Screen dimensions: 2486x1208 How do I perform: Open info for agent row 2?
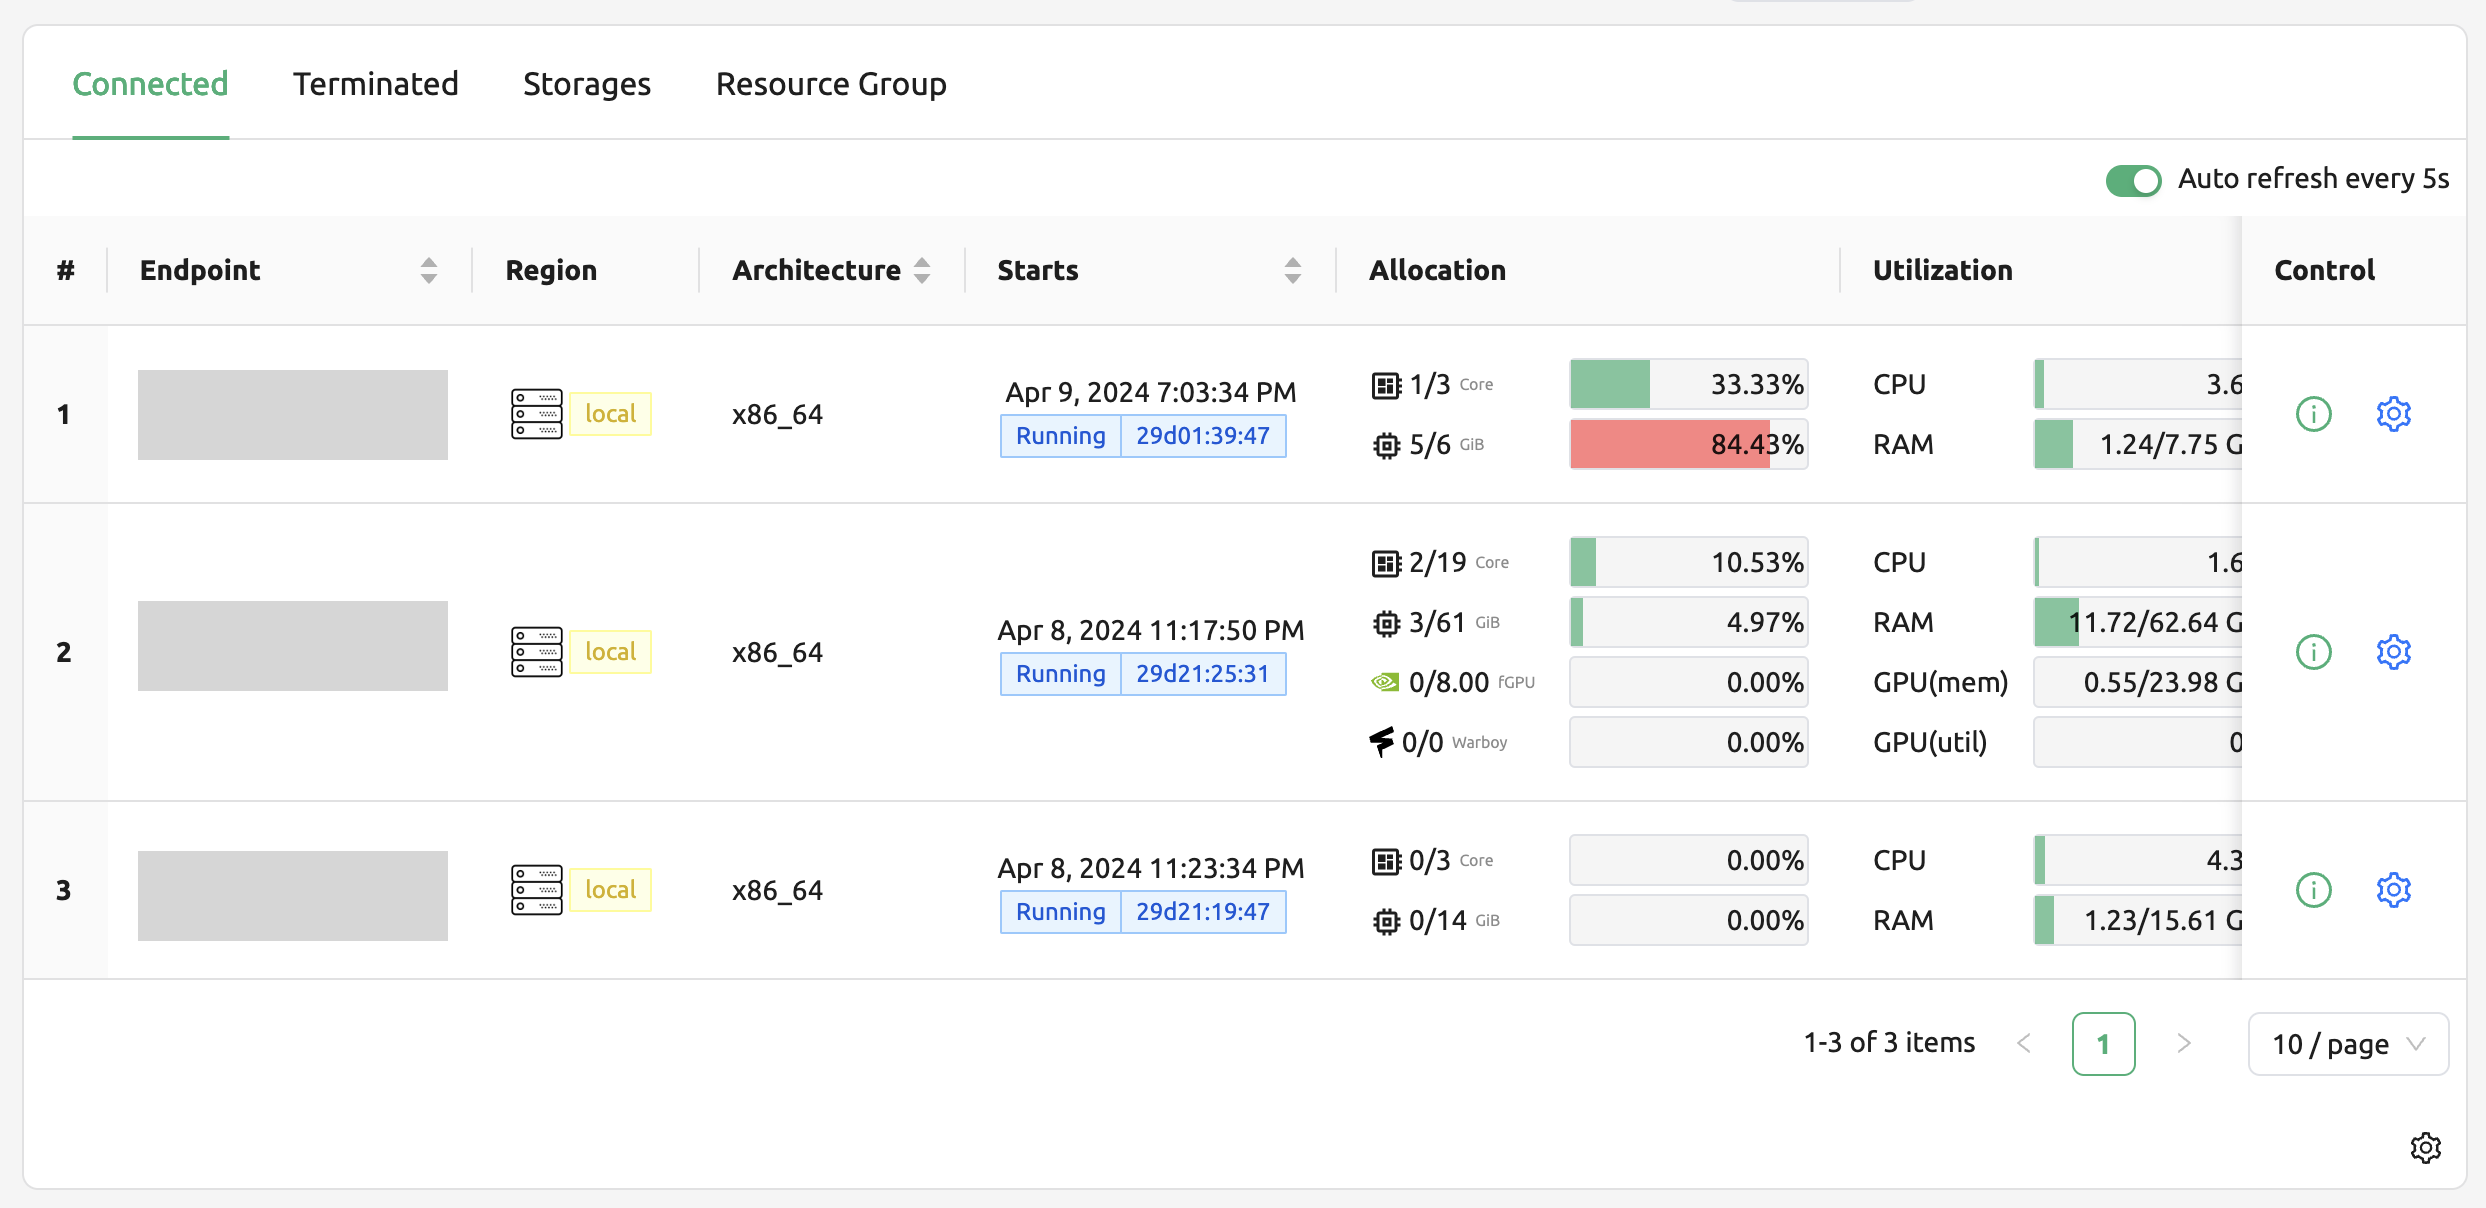[x=2313, y=651]
